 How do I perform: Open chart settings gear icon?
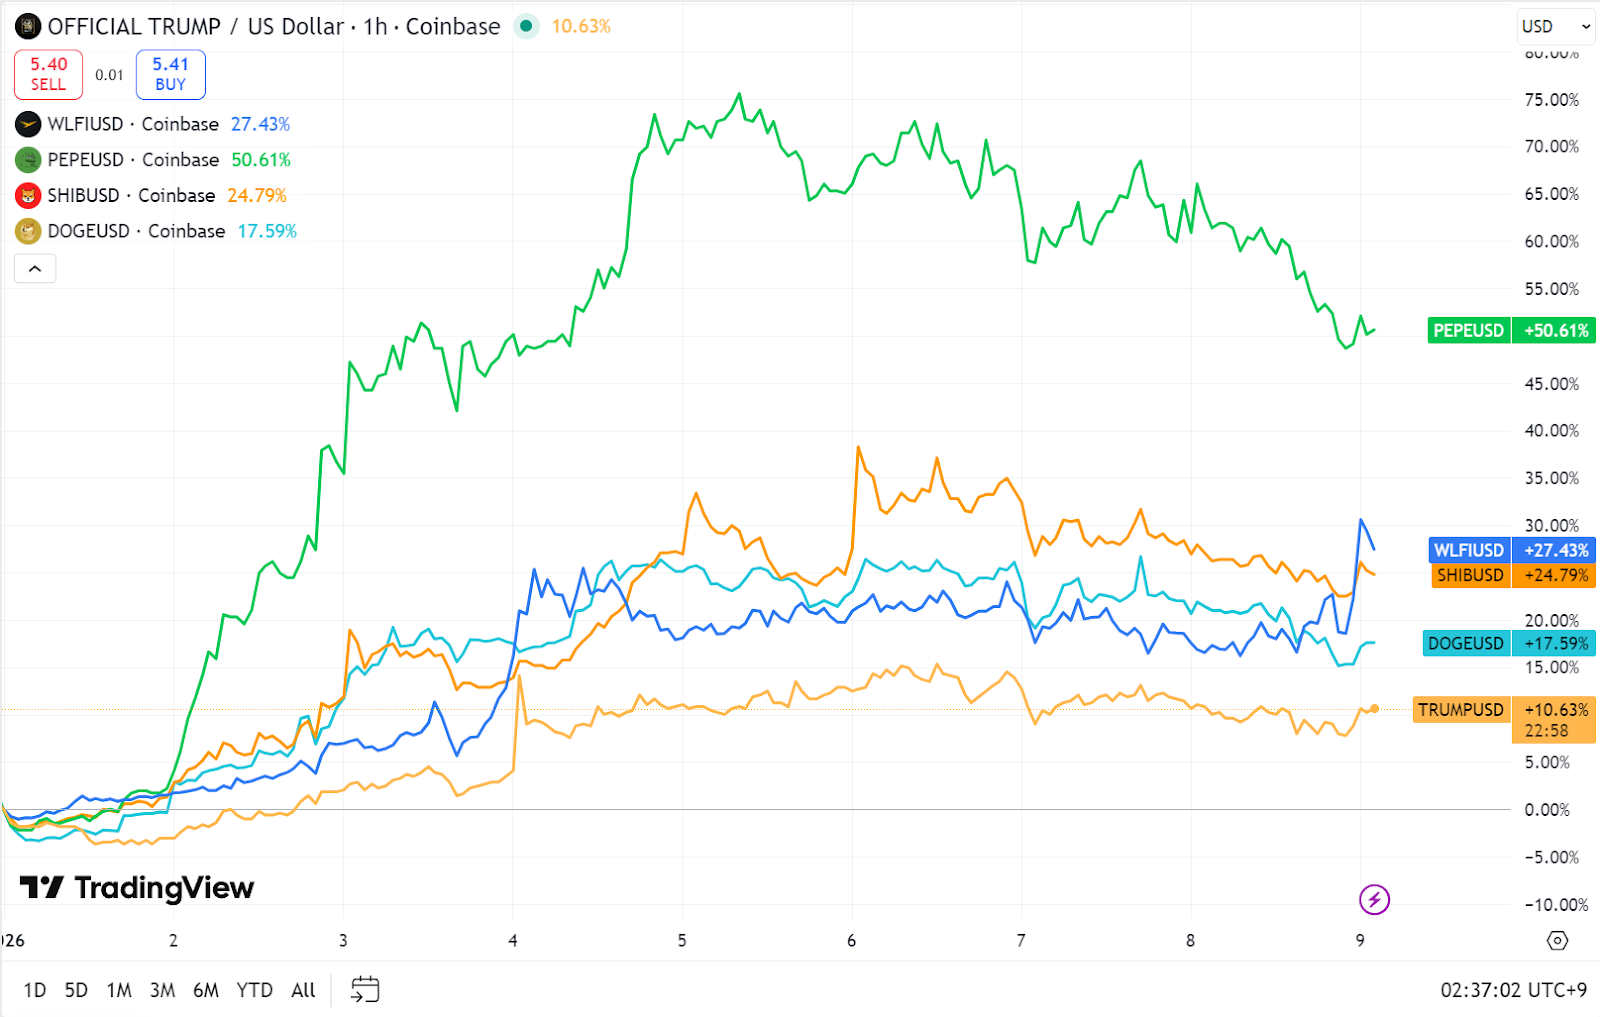pos(1557,940)
